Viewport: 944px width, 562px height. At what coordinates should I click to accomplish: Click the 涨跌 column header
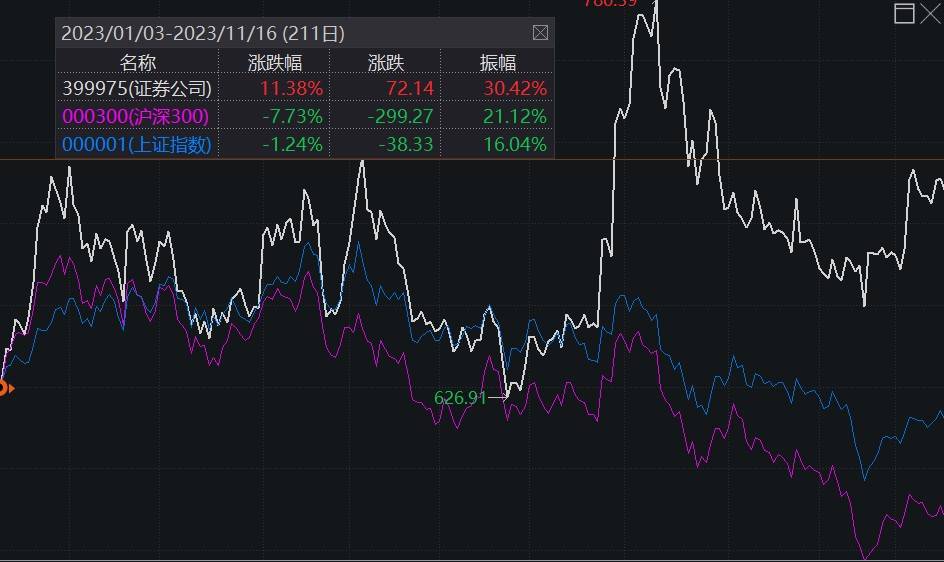(x=386, y=62)
